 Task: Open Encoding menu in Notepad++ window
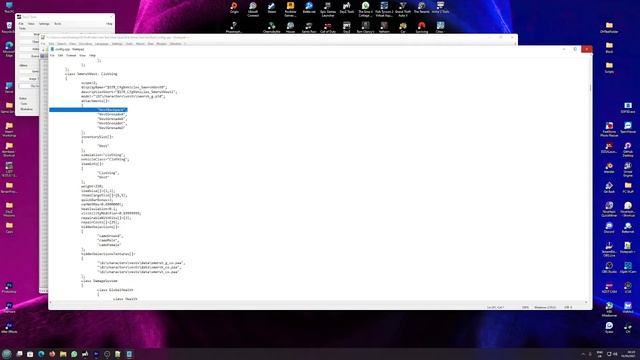click(x=85, y=44)
